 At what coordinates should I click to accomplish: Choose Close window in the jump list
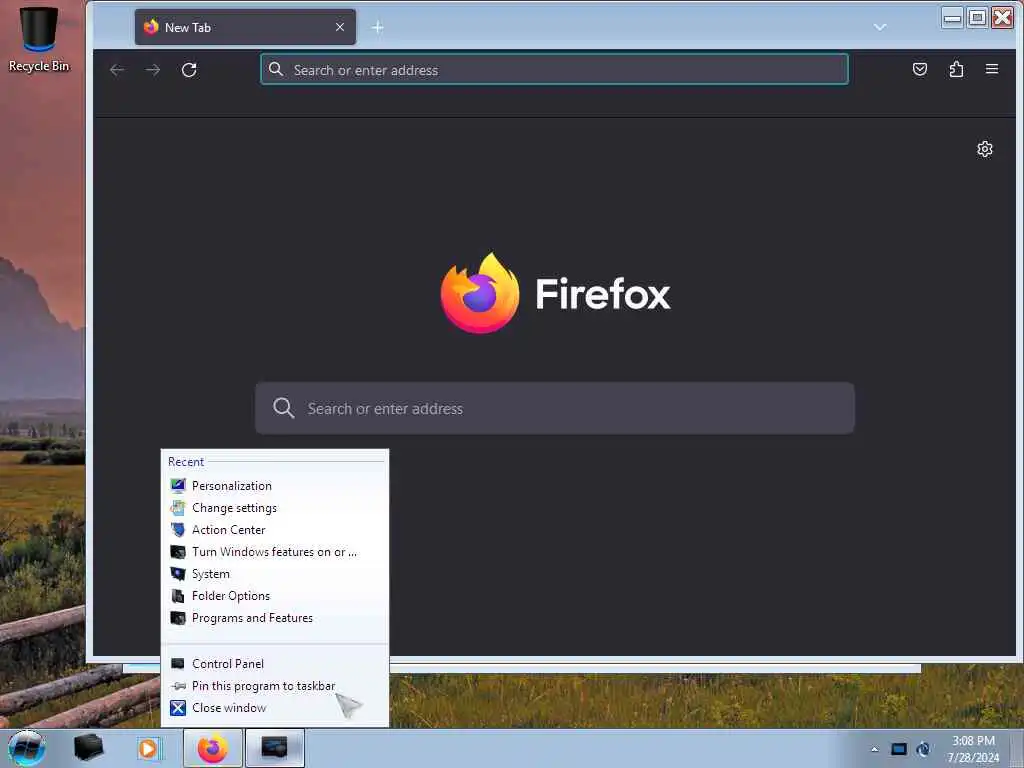pos(274,708)
